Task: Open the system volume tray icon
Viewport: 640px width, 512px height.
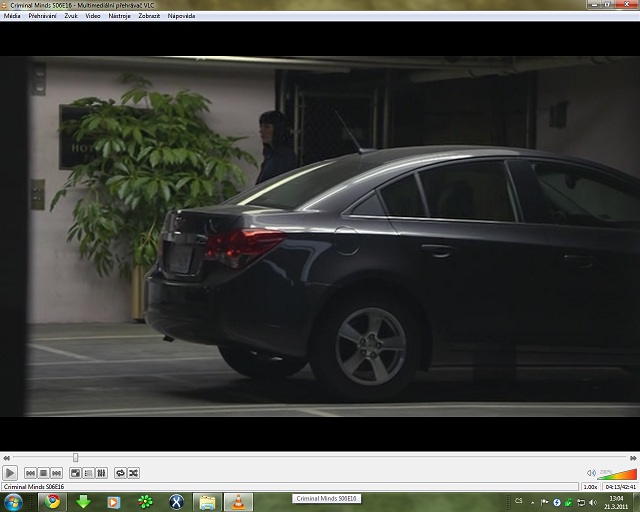Action: pos(593,503)
